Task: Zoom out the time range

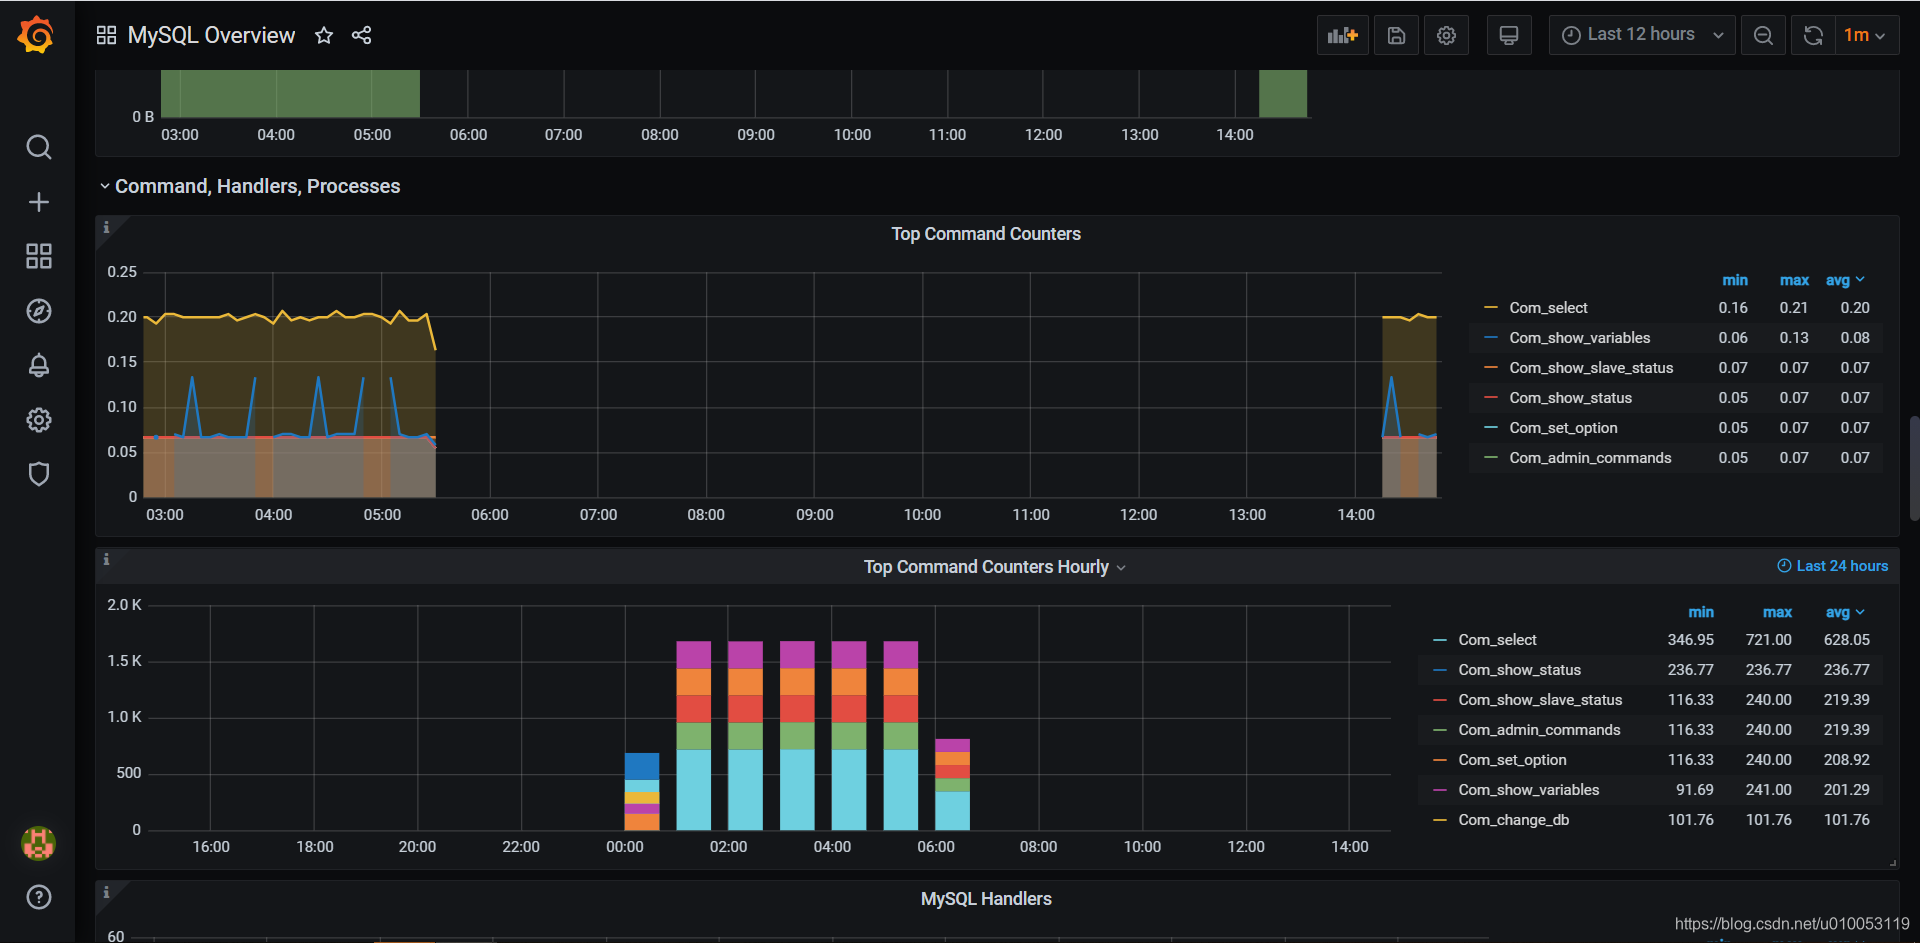Action: 1763,35
